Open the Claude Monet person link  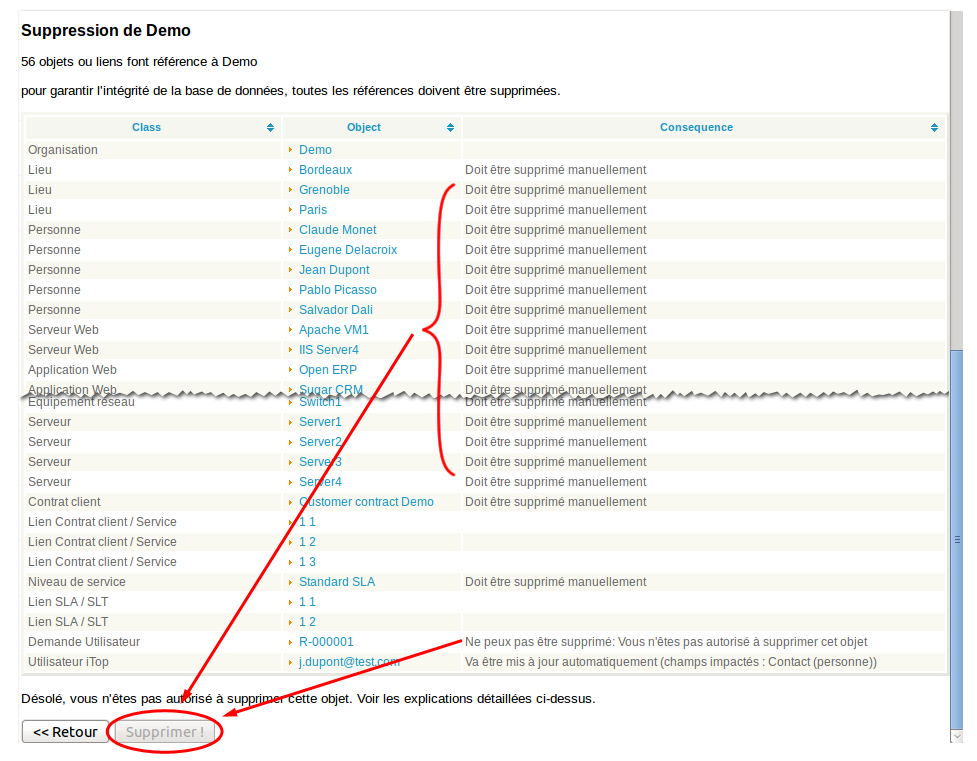point(337,230)
